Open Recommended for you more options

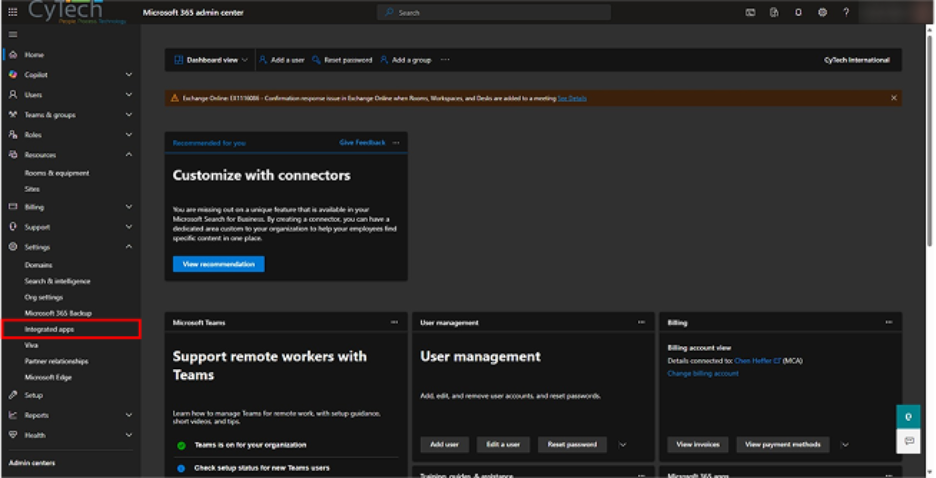(396, 143)
